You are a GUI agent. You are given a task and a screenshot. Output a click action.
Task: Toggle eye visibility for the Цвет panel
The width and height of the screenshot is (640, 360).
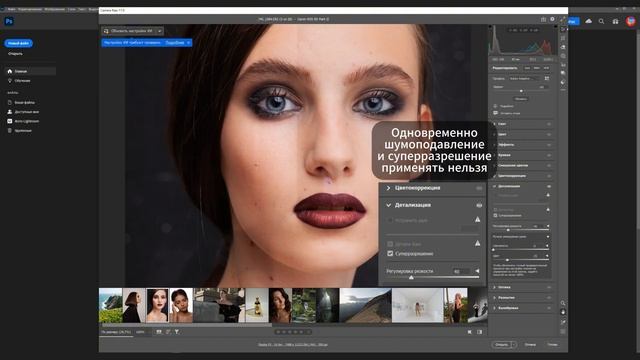pyautogui.click(x=549, y=134)
